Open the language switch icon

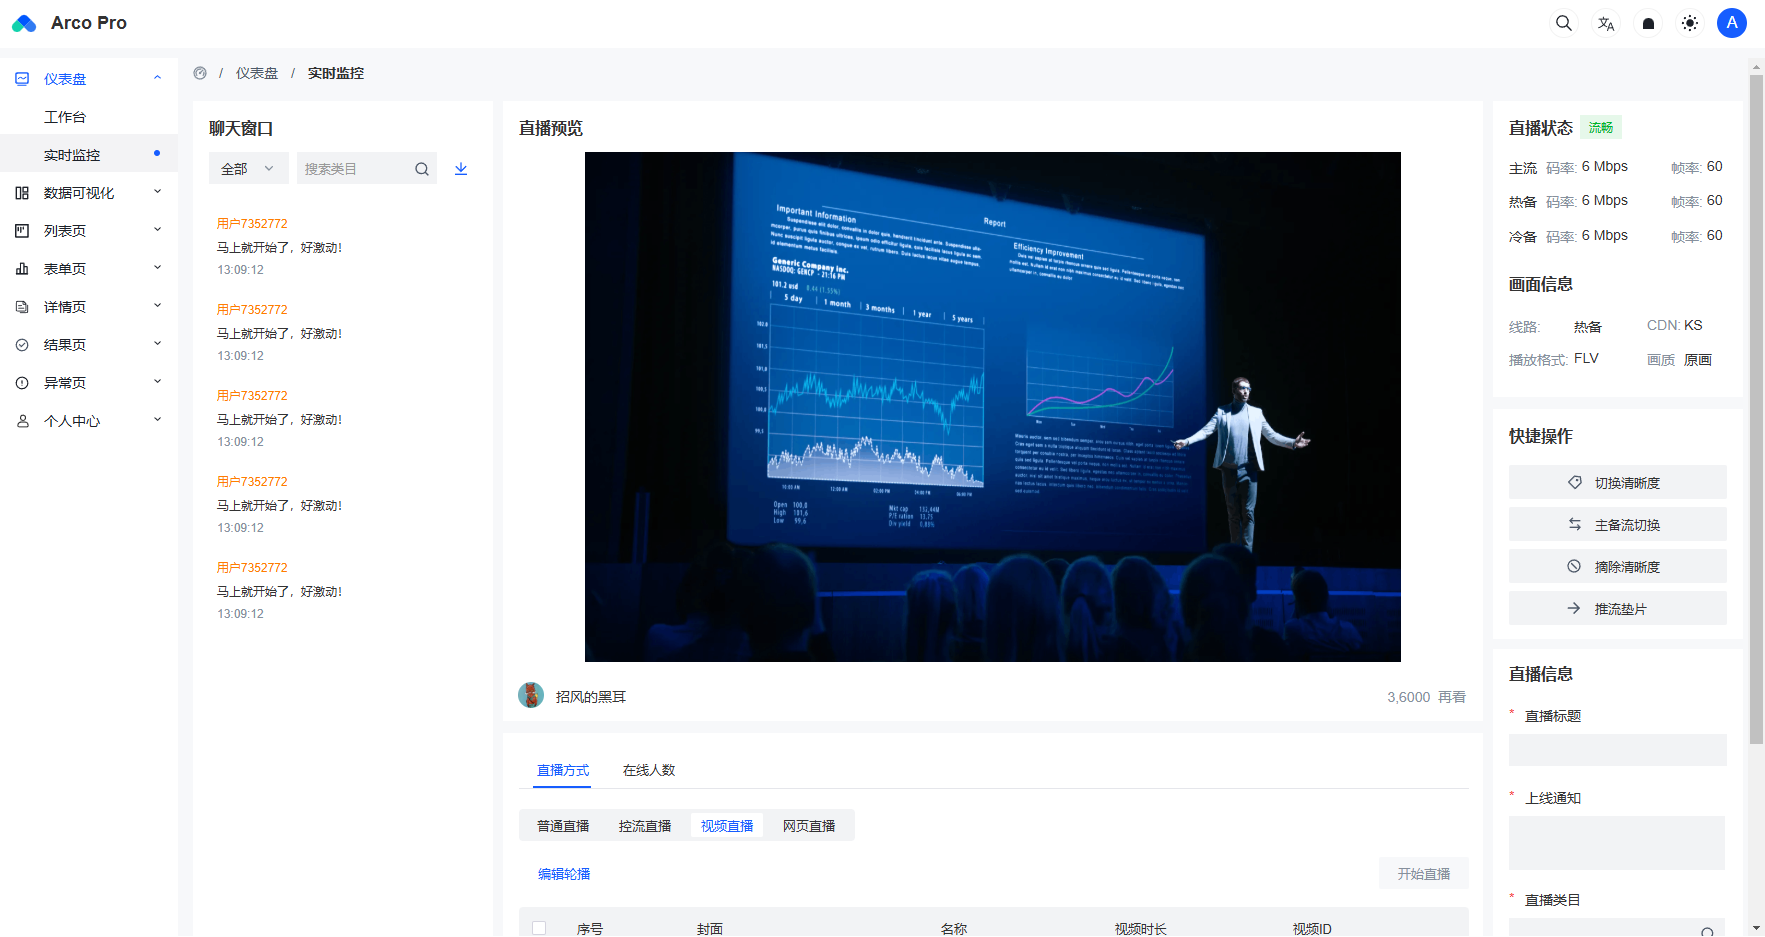(x=1606, y=23)
